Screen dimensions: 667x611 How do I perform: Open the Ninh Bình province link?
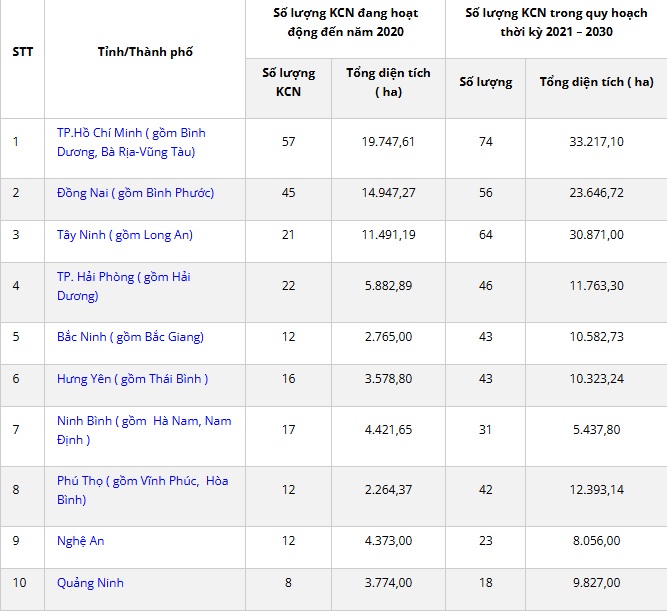(x=144, y=430)
